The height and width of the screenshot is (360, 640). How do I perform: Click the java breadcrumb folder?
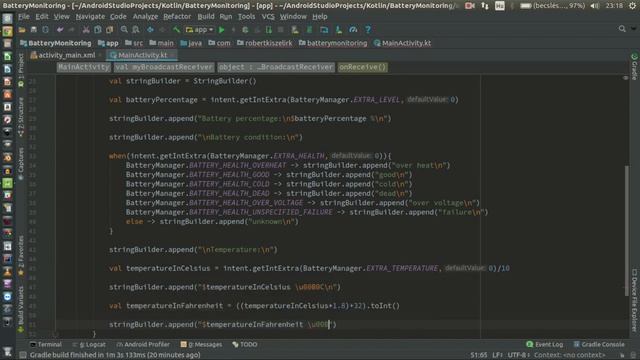[x=191, y=43]
